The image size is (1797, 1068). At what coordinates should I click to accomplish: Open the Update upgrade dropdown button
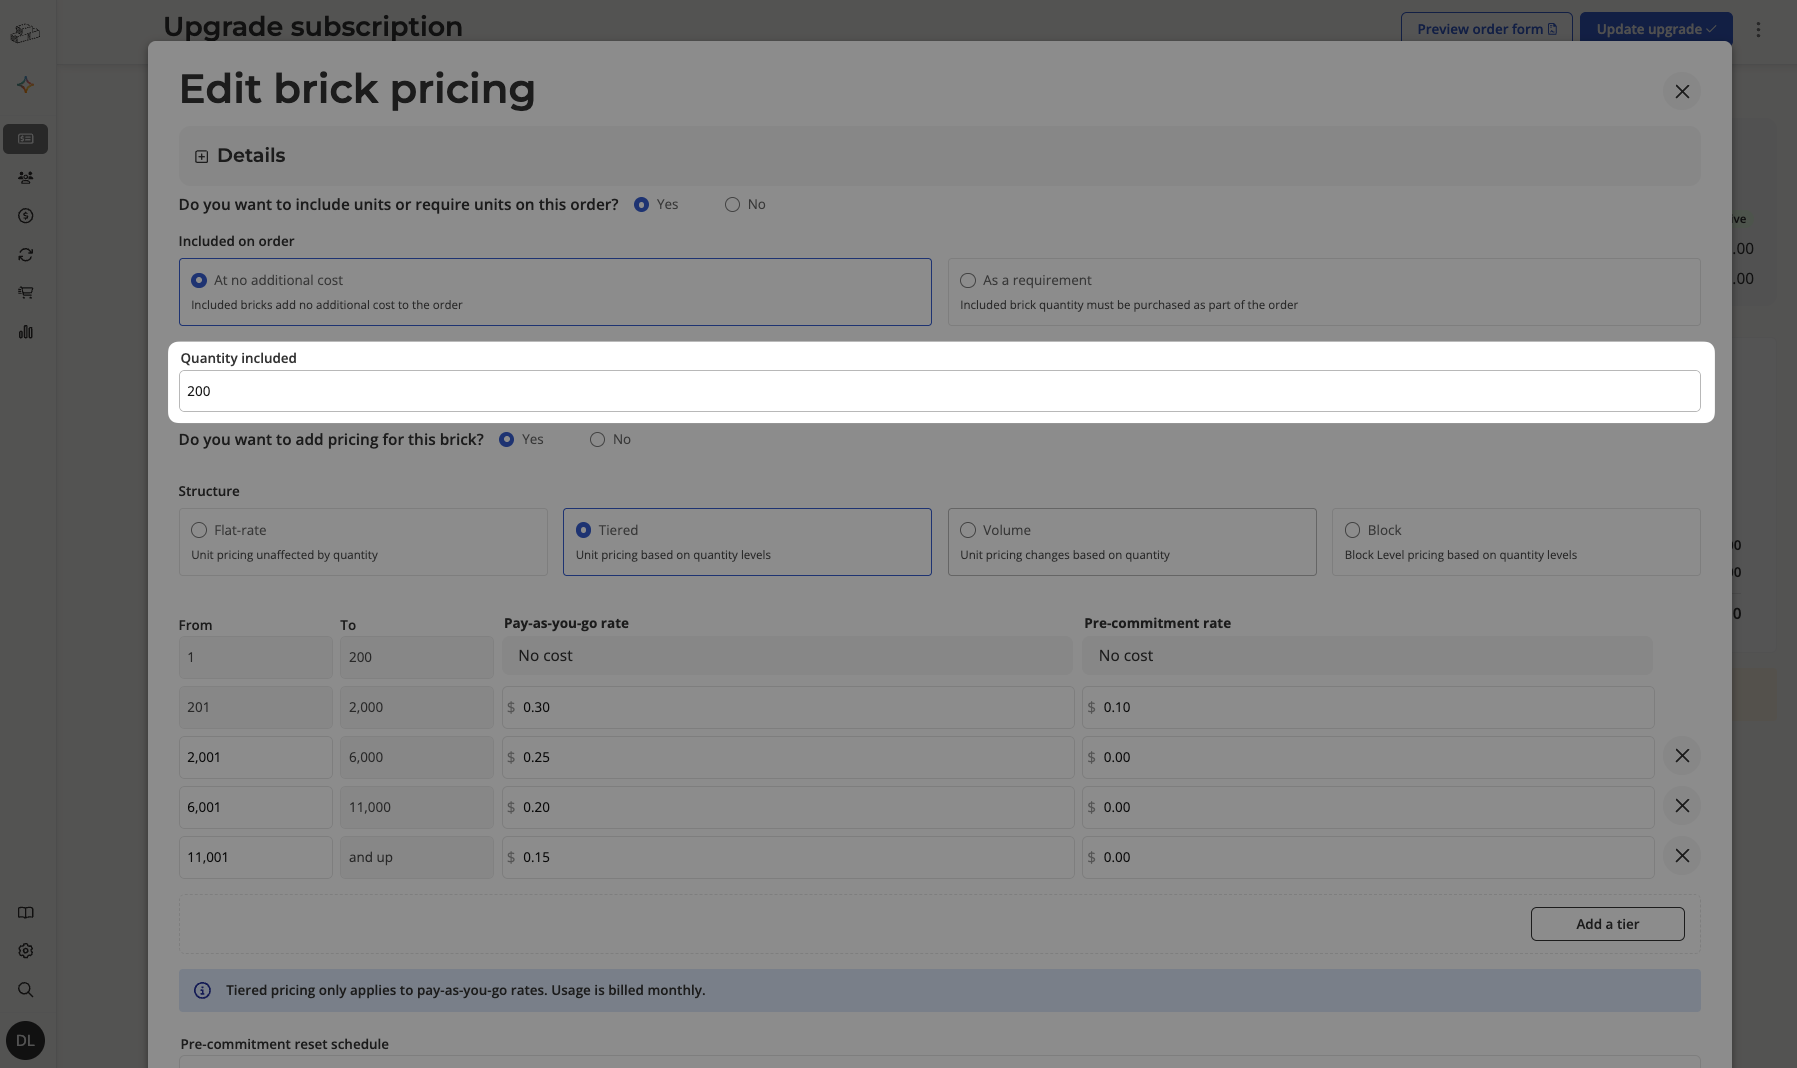(x=1656, y=29)
